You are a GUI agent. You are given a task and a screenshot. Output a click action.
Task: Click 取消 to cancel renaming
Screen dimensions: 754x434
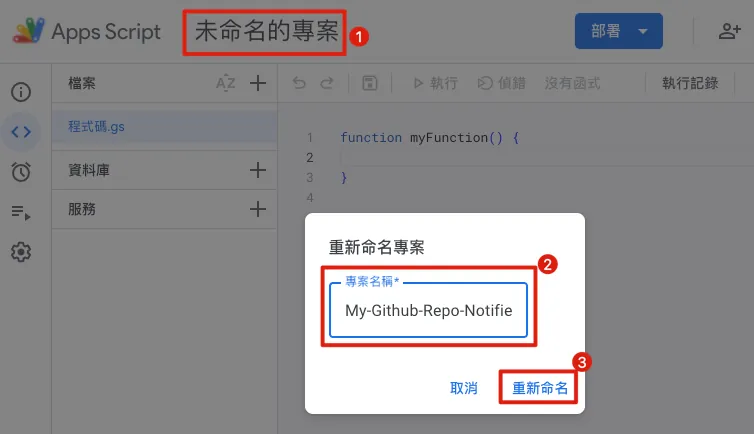[464, 388]
